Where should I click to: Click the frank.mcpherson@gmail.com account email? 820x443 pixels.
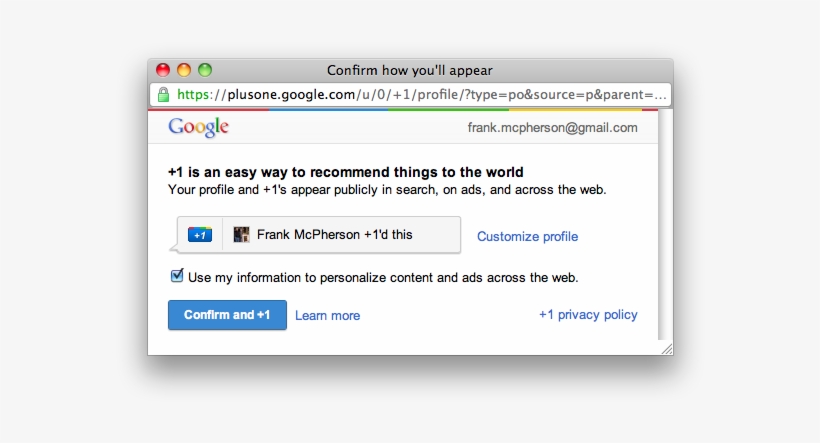pyautogui.click(x=552, y=127)
